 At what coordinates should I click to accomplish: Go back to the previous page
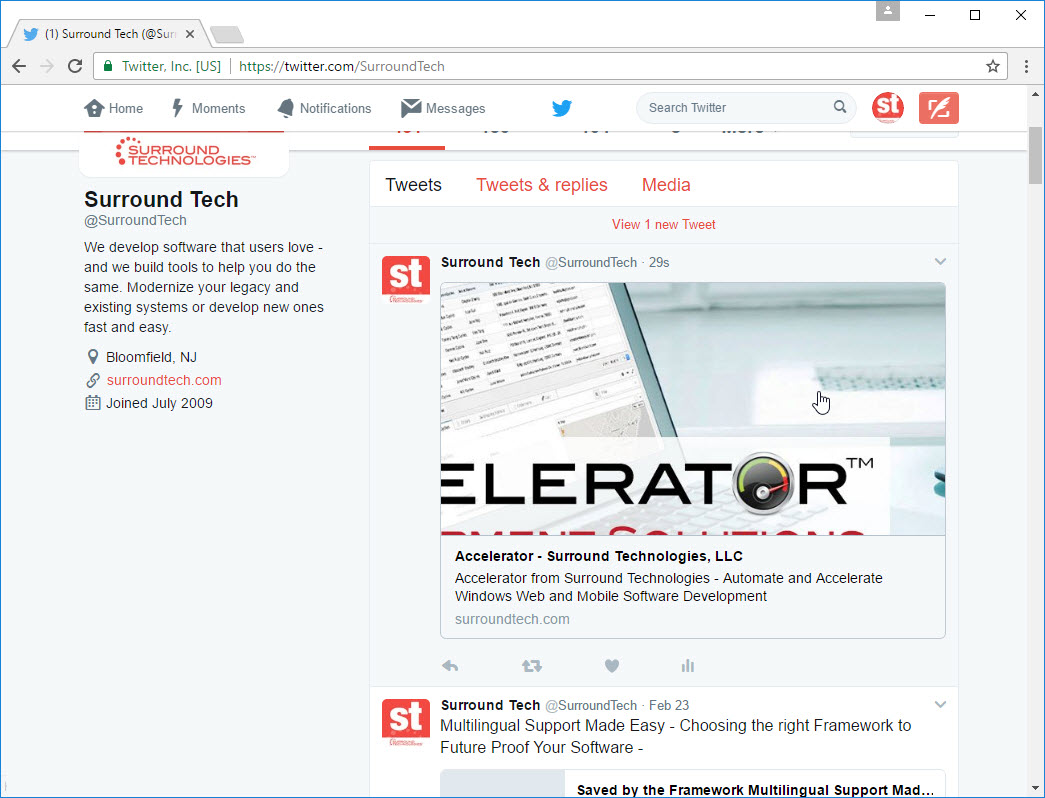pos(19,66)
